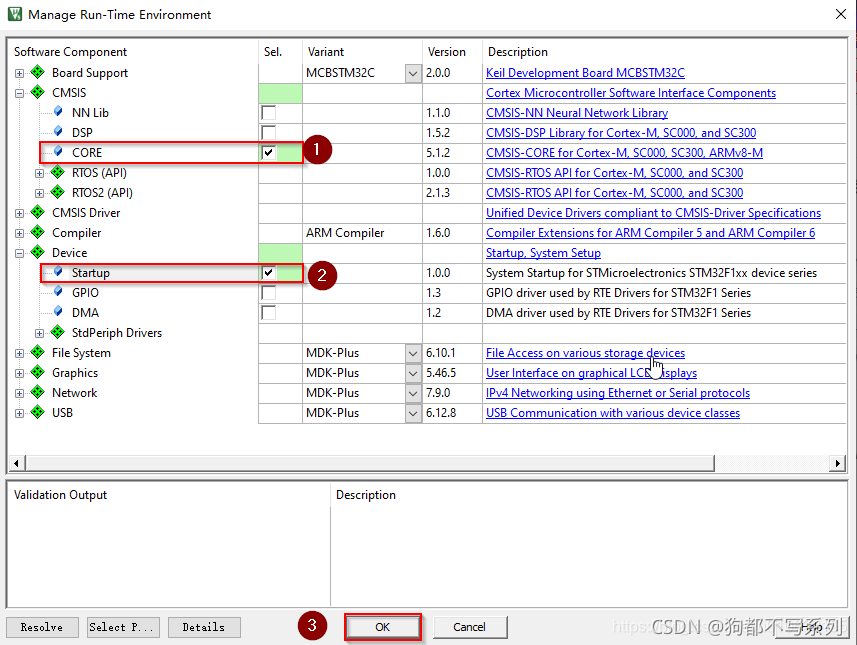Click the USB green diamond icon
The width and height of the screenshot is (857, 645).
(38, 412)
